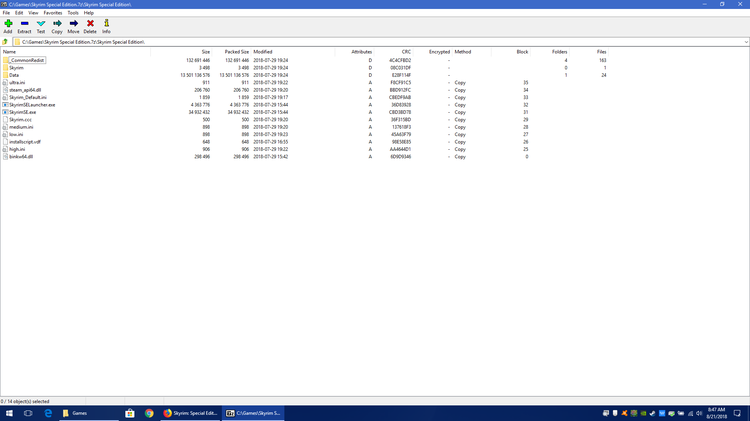This screenshot has height=421, width=750.
Task: Click the SkyrimSELauncher.exe file icon
Action: pos(5,105)
